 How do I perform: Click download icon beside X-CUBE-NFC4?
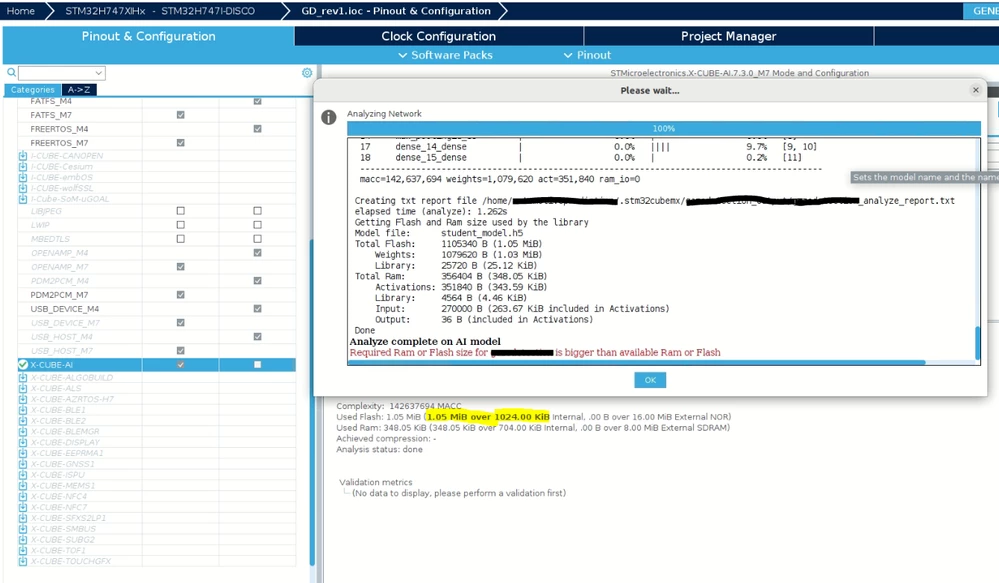(x=23, y=497)
